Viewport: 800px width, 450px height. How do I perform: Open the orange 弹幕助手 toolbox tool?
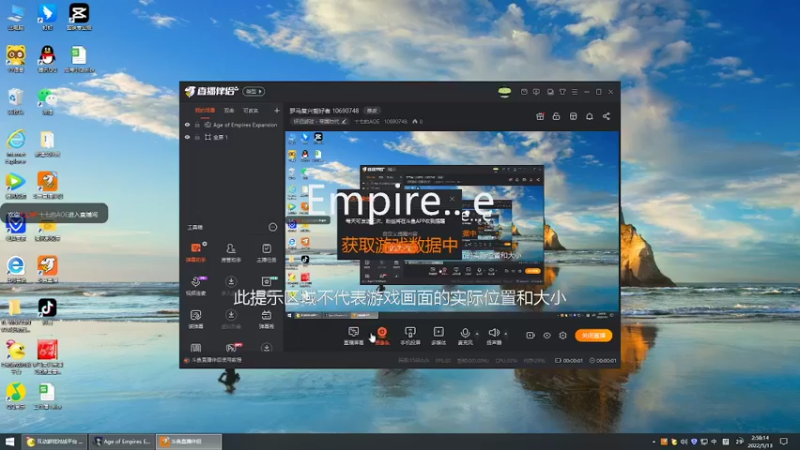(x=196, y=253)
